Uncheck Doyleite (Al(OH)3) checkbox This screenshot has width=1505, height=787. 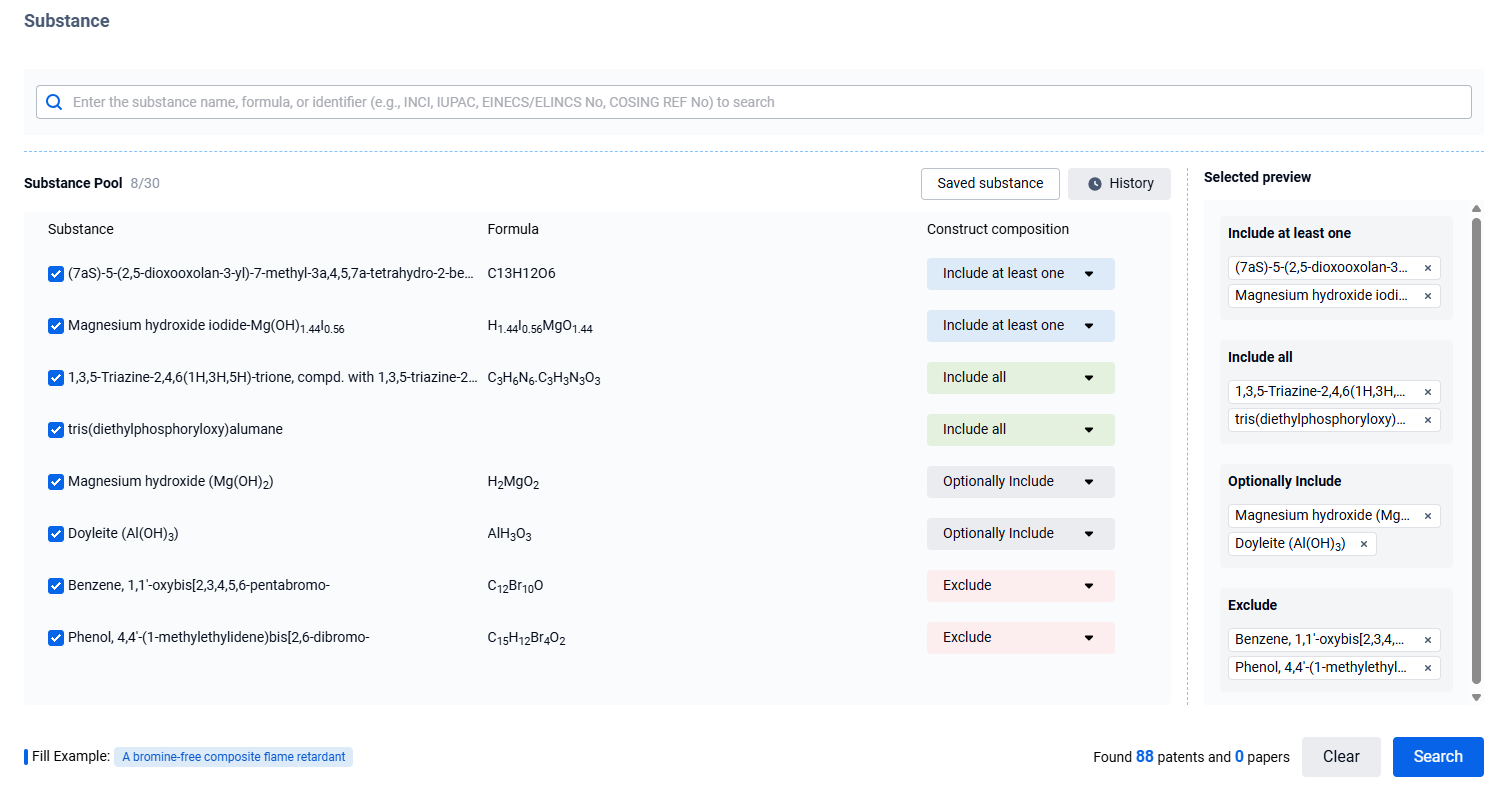[56, 534]
